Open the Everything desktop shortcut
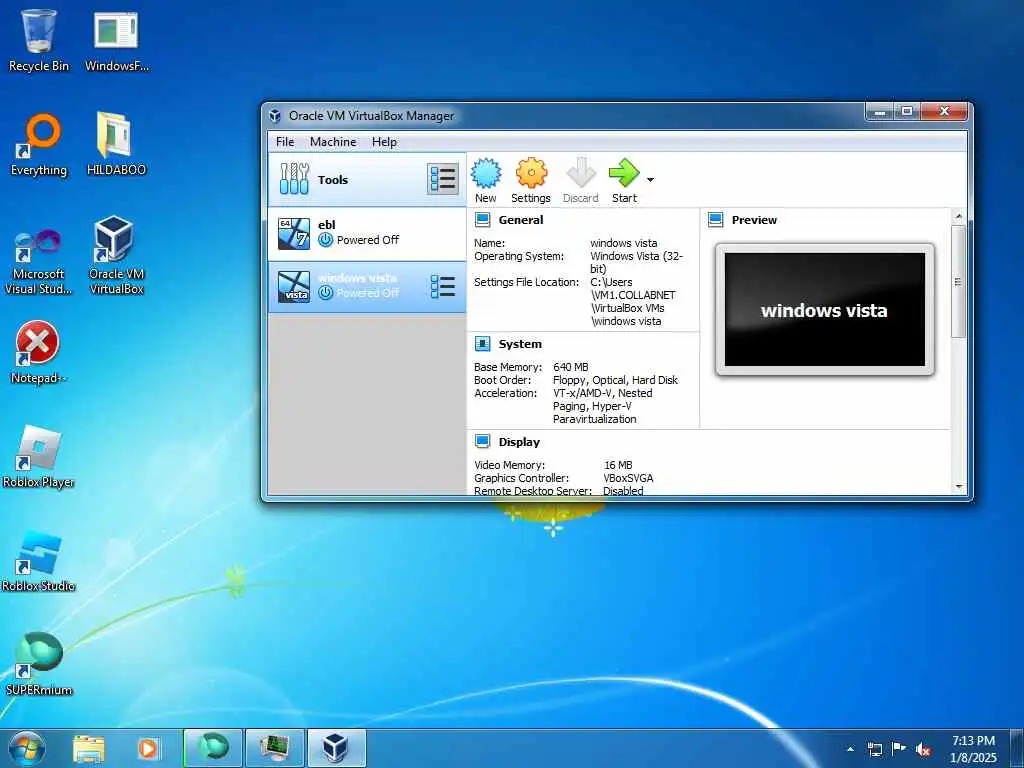 pyautogui.click(x=39, y=145)
